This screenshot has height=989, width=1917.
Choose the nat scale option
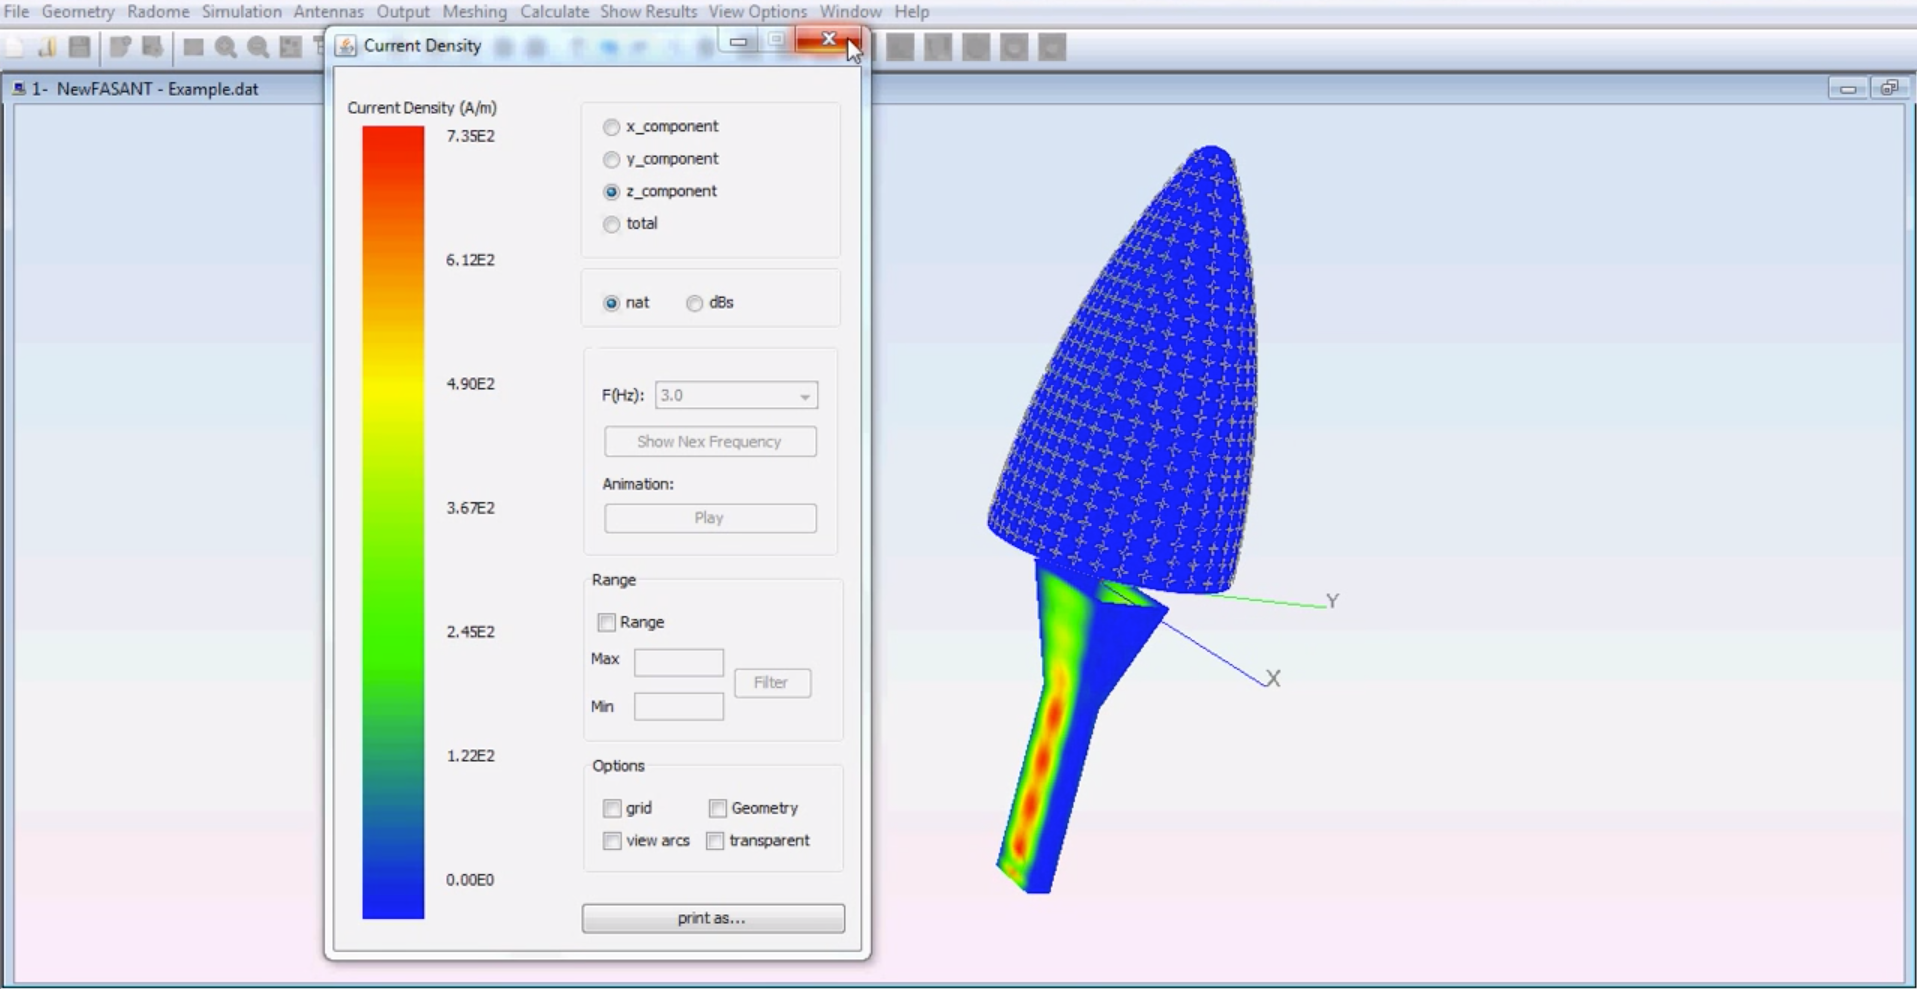(611, 303)
